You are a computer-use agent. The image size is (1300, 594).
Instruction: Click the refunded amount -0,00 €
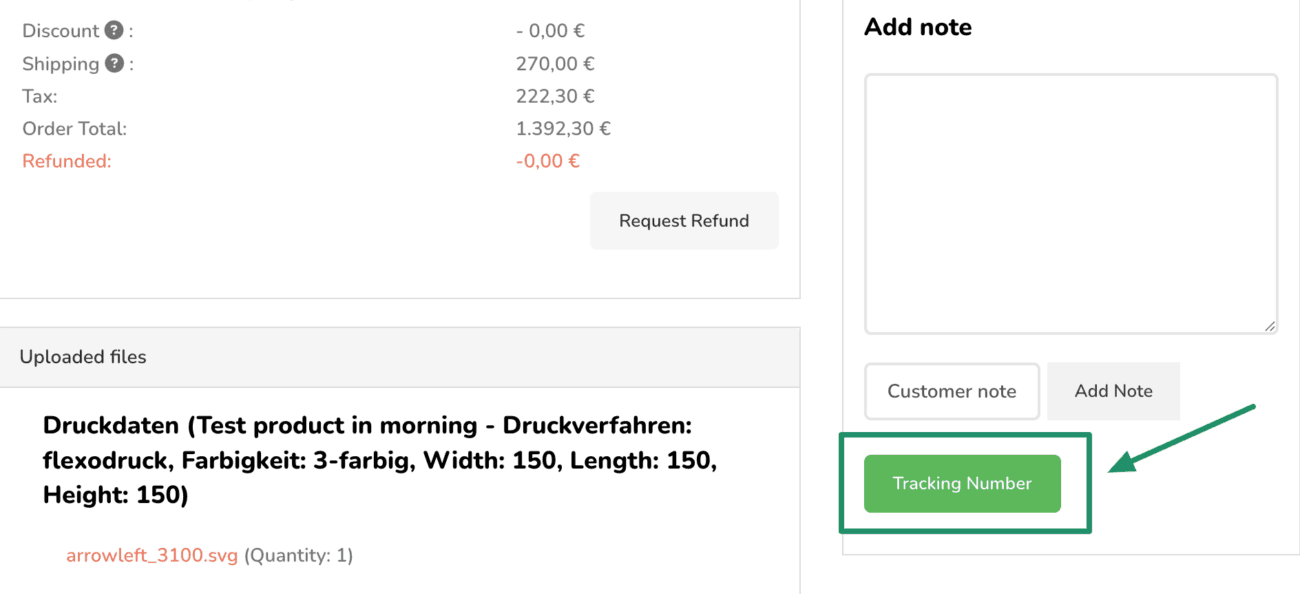click(x=548, y=161)
